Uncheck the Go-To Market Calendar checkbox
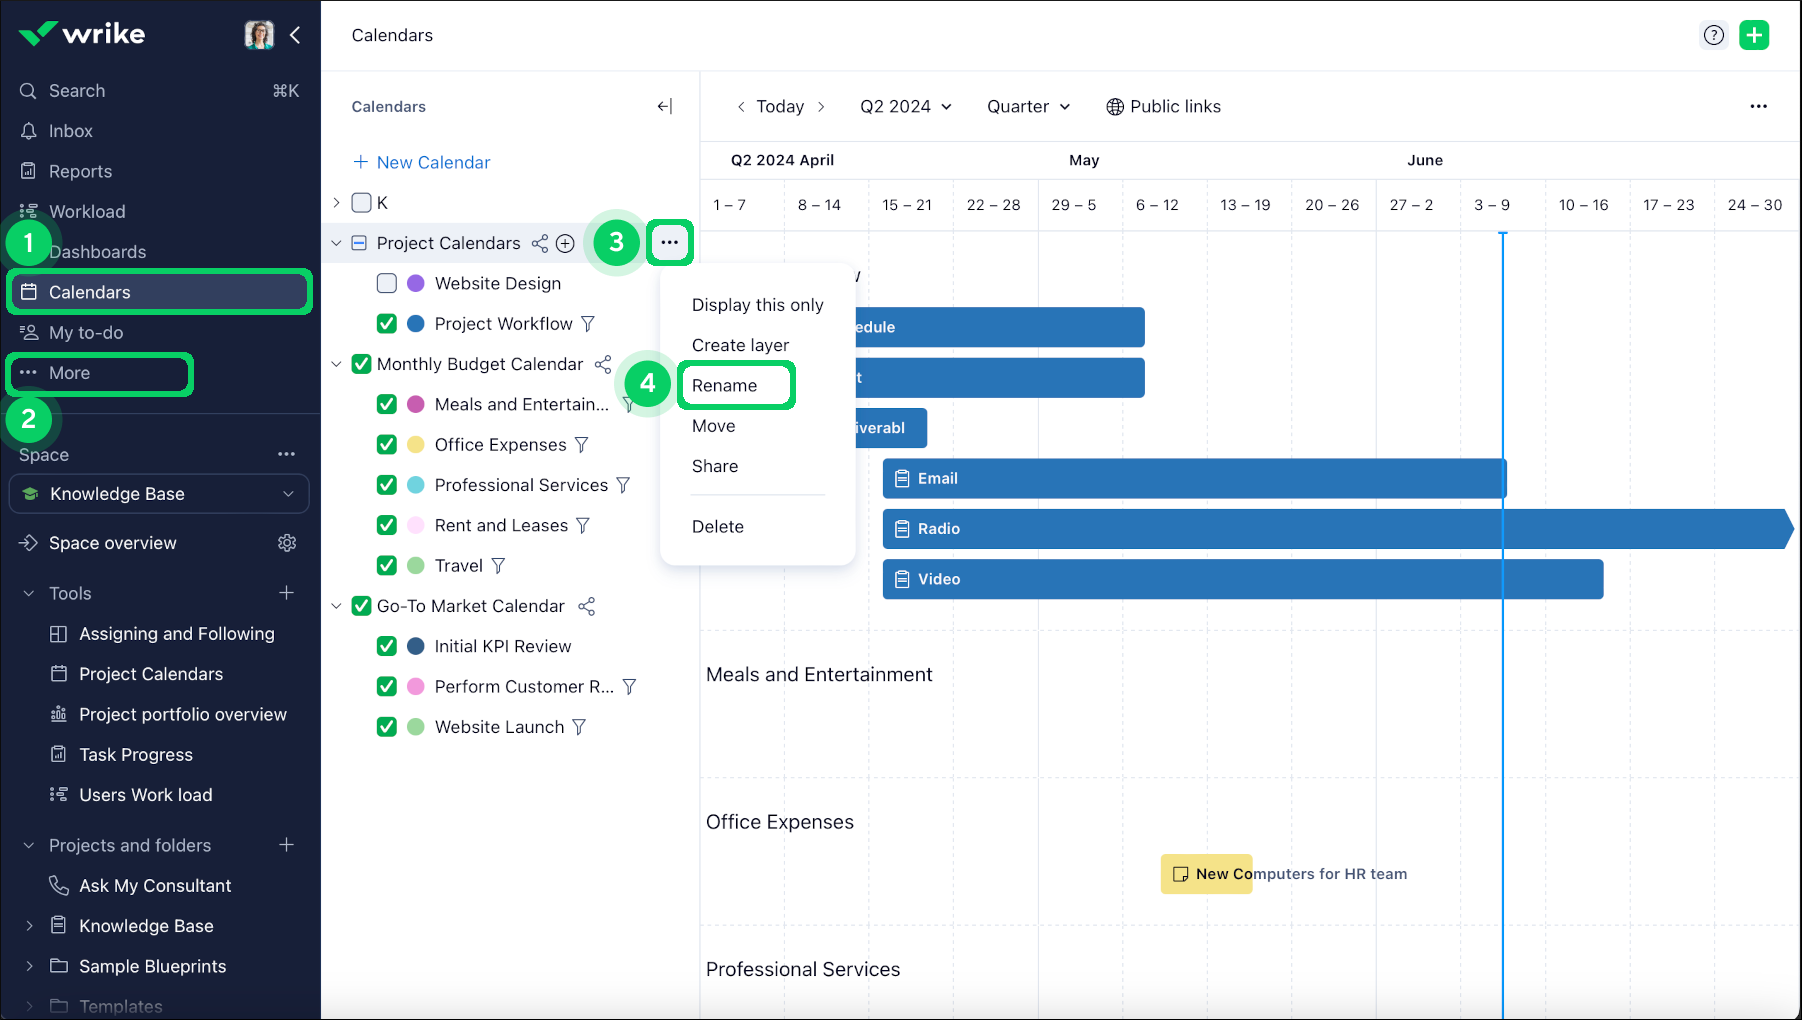Viewport: 1802px width, 1020px height. click(362, 606)
